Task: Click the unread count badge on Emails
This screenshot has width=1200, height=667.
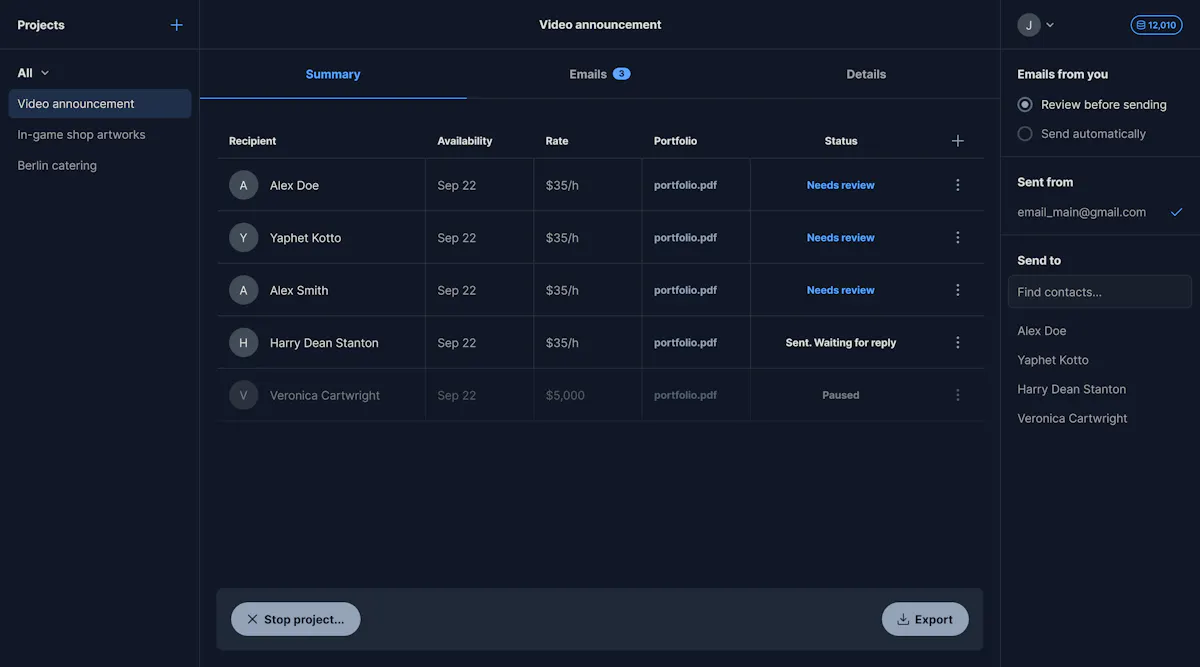Action: tap(622, 74)
